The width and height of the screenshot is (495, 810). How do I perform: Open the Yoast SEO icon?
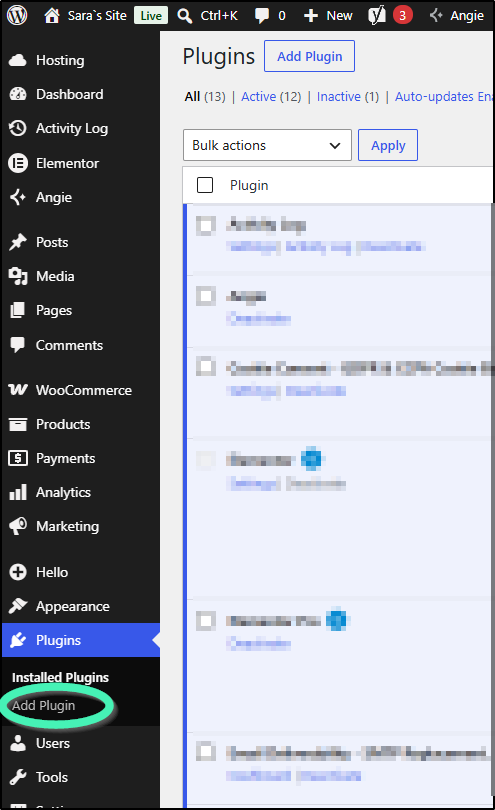(377, 16)
